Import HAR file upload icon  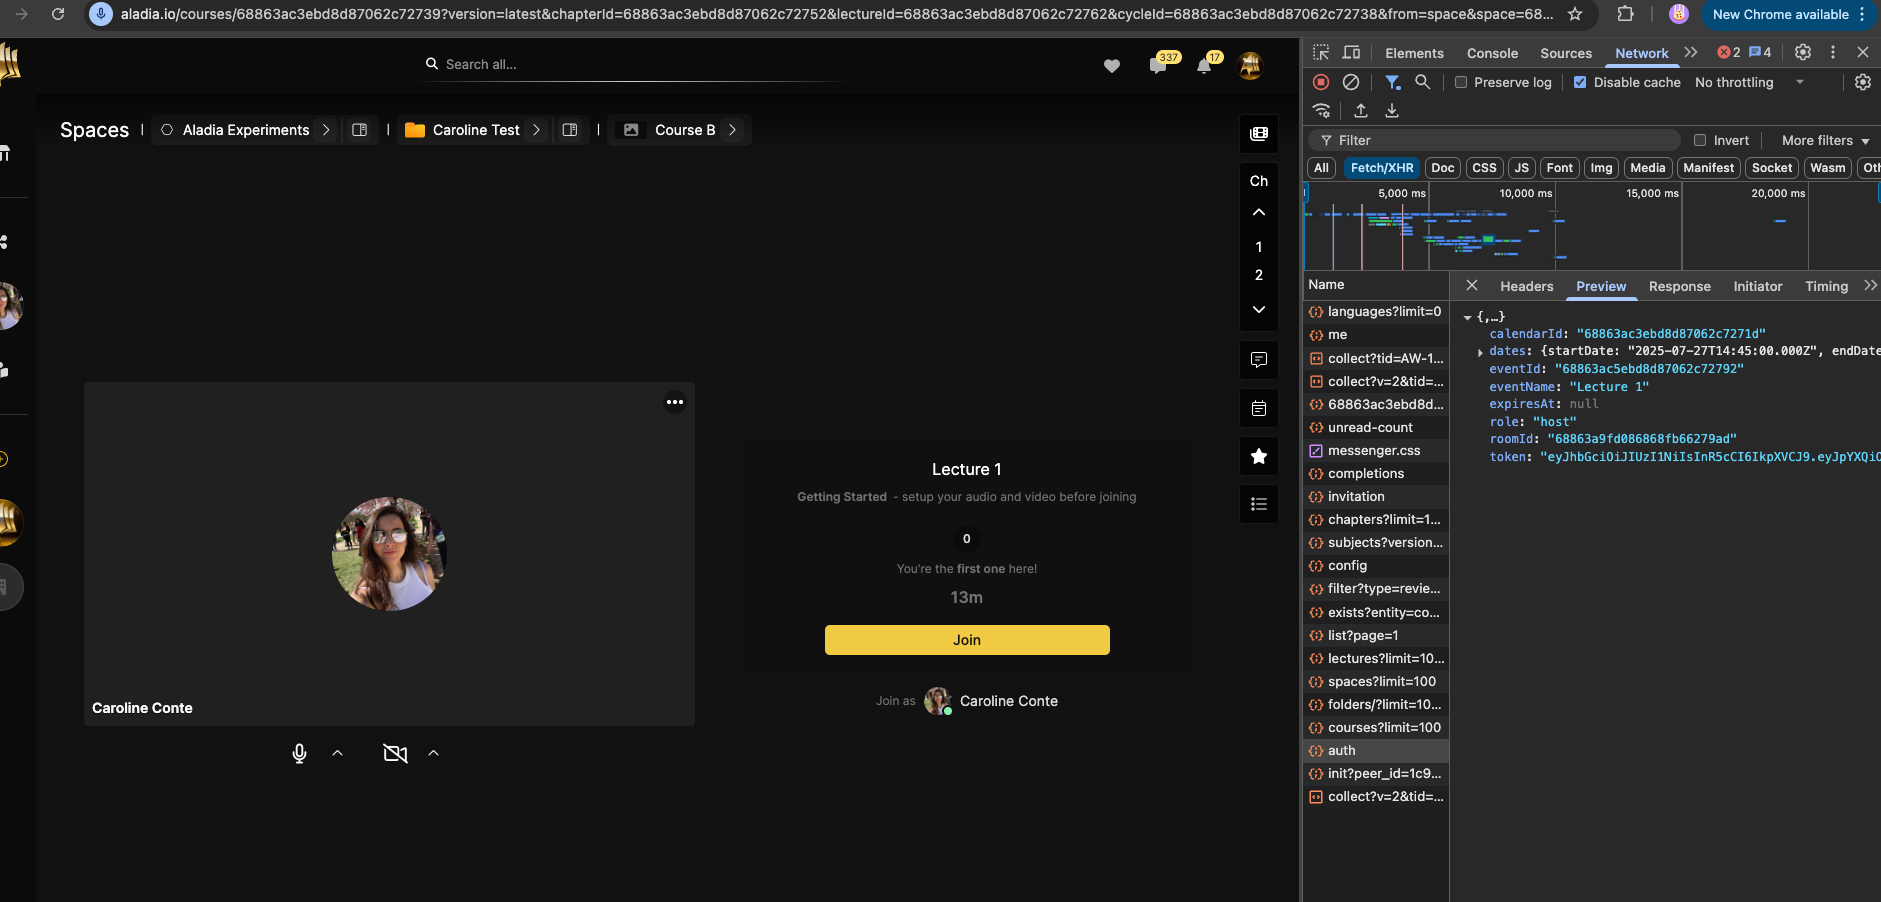tap(1361, 111)
